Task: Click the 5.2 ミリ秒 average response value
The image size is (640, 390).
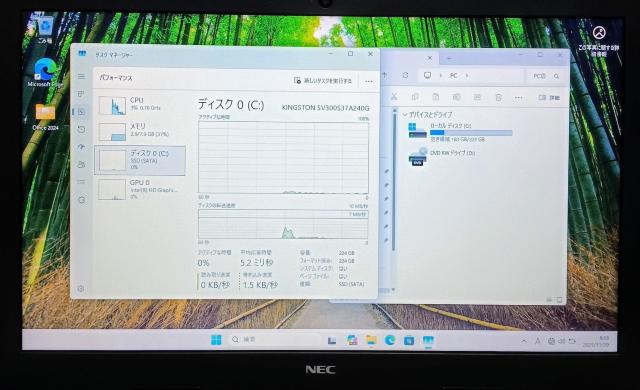Action: tap(256, 262)
